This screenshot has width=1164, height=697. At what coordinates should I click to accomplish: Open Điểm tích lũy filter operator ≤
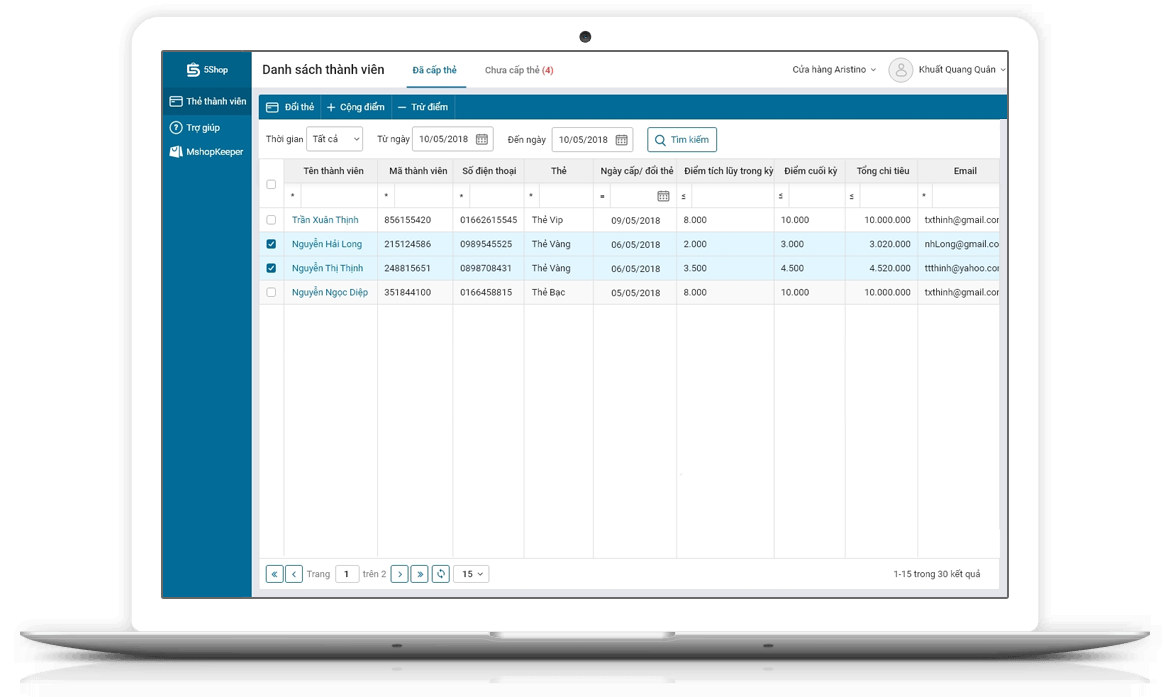pos(683,196)
